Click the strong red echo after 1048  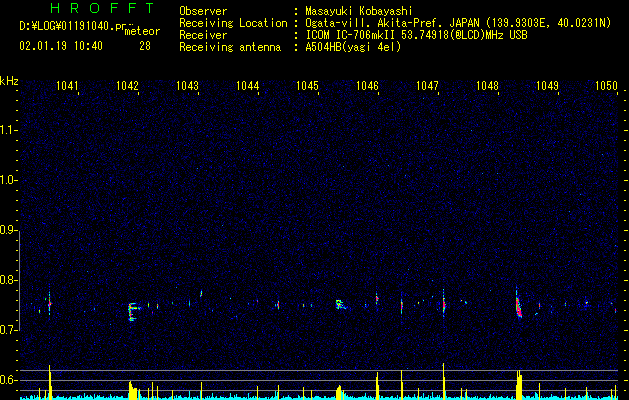point(518,306)
